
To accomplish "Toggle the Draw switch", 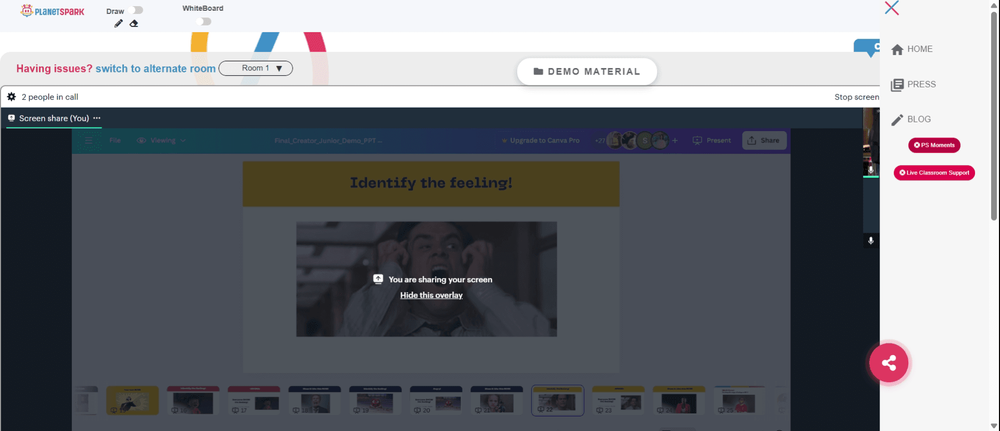I will [135, 10].
